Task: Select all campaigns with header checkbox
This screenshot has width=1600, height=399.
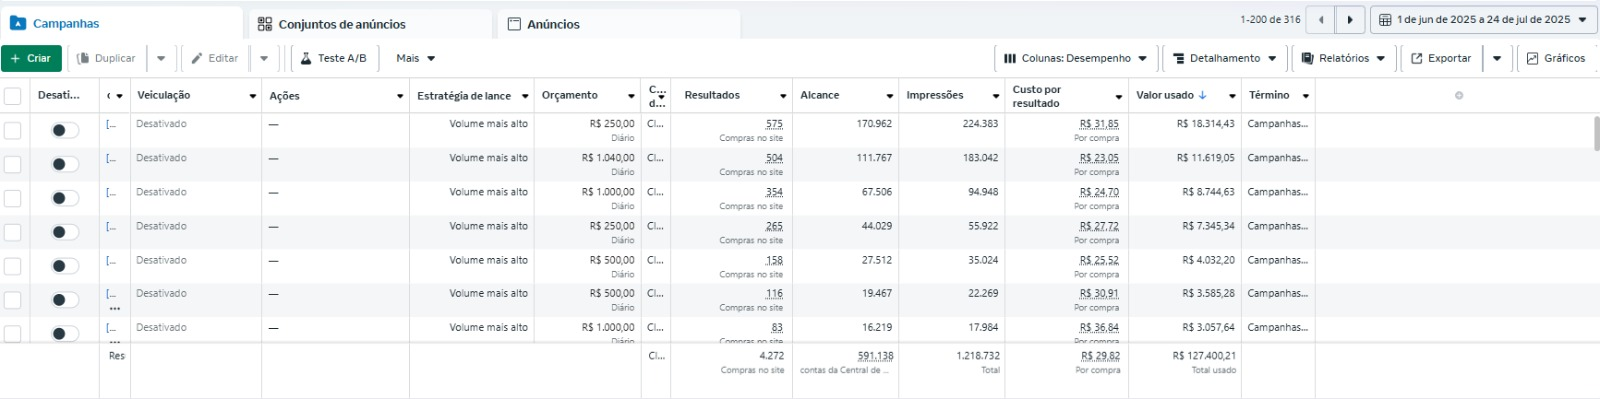Action: pos(13,96)
